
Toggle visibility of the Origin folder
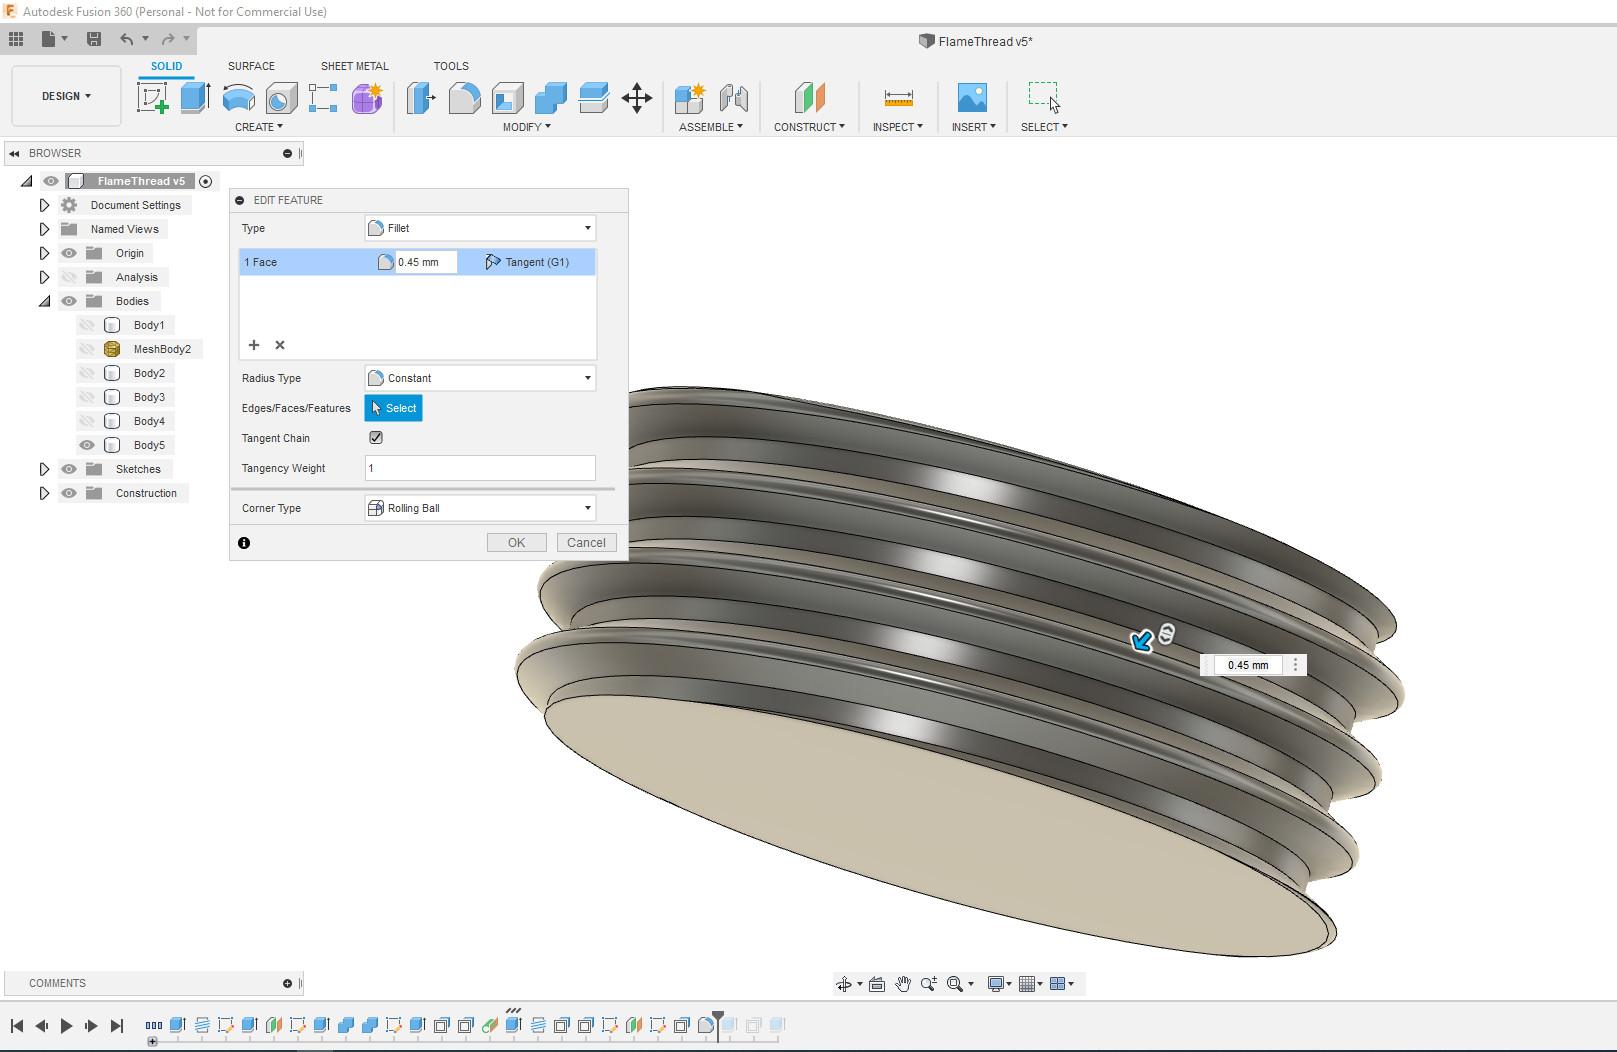(x=69, y=253)
